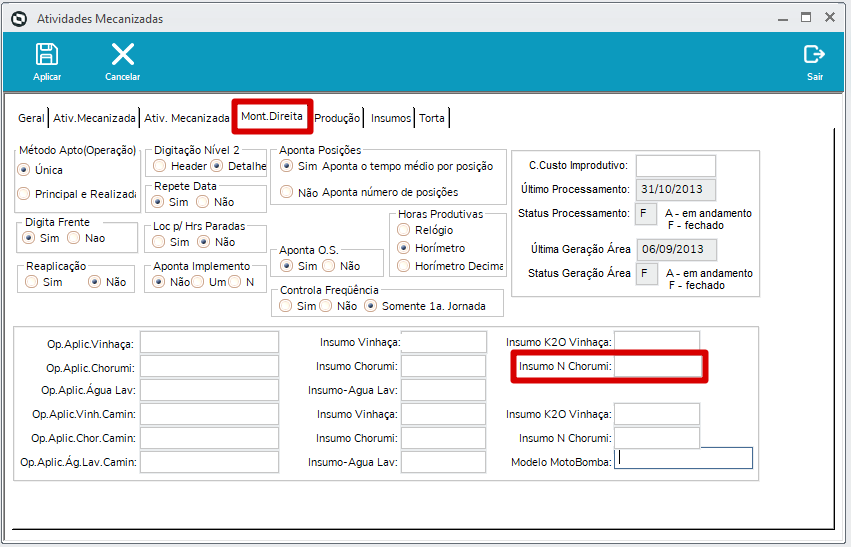Screen dimensions: 851x547
Task: Choose Horímetro under Horas Produtivas
Action: [404, 247]
